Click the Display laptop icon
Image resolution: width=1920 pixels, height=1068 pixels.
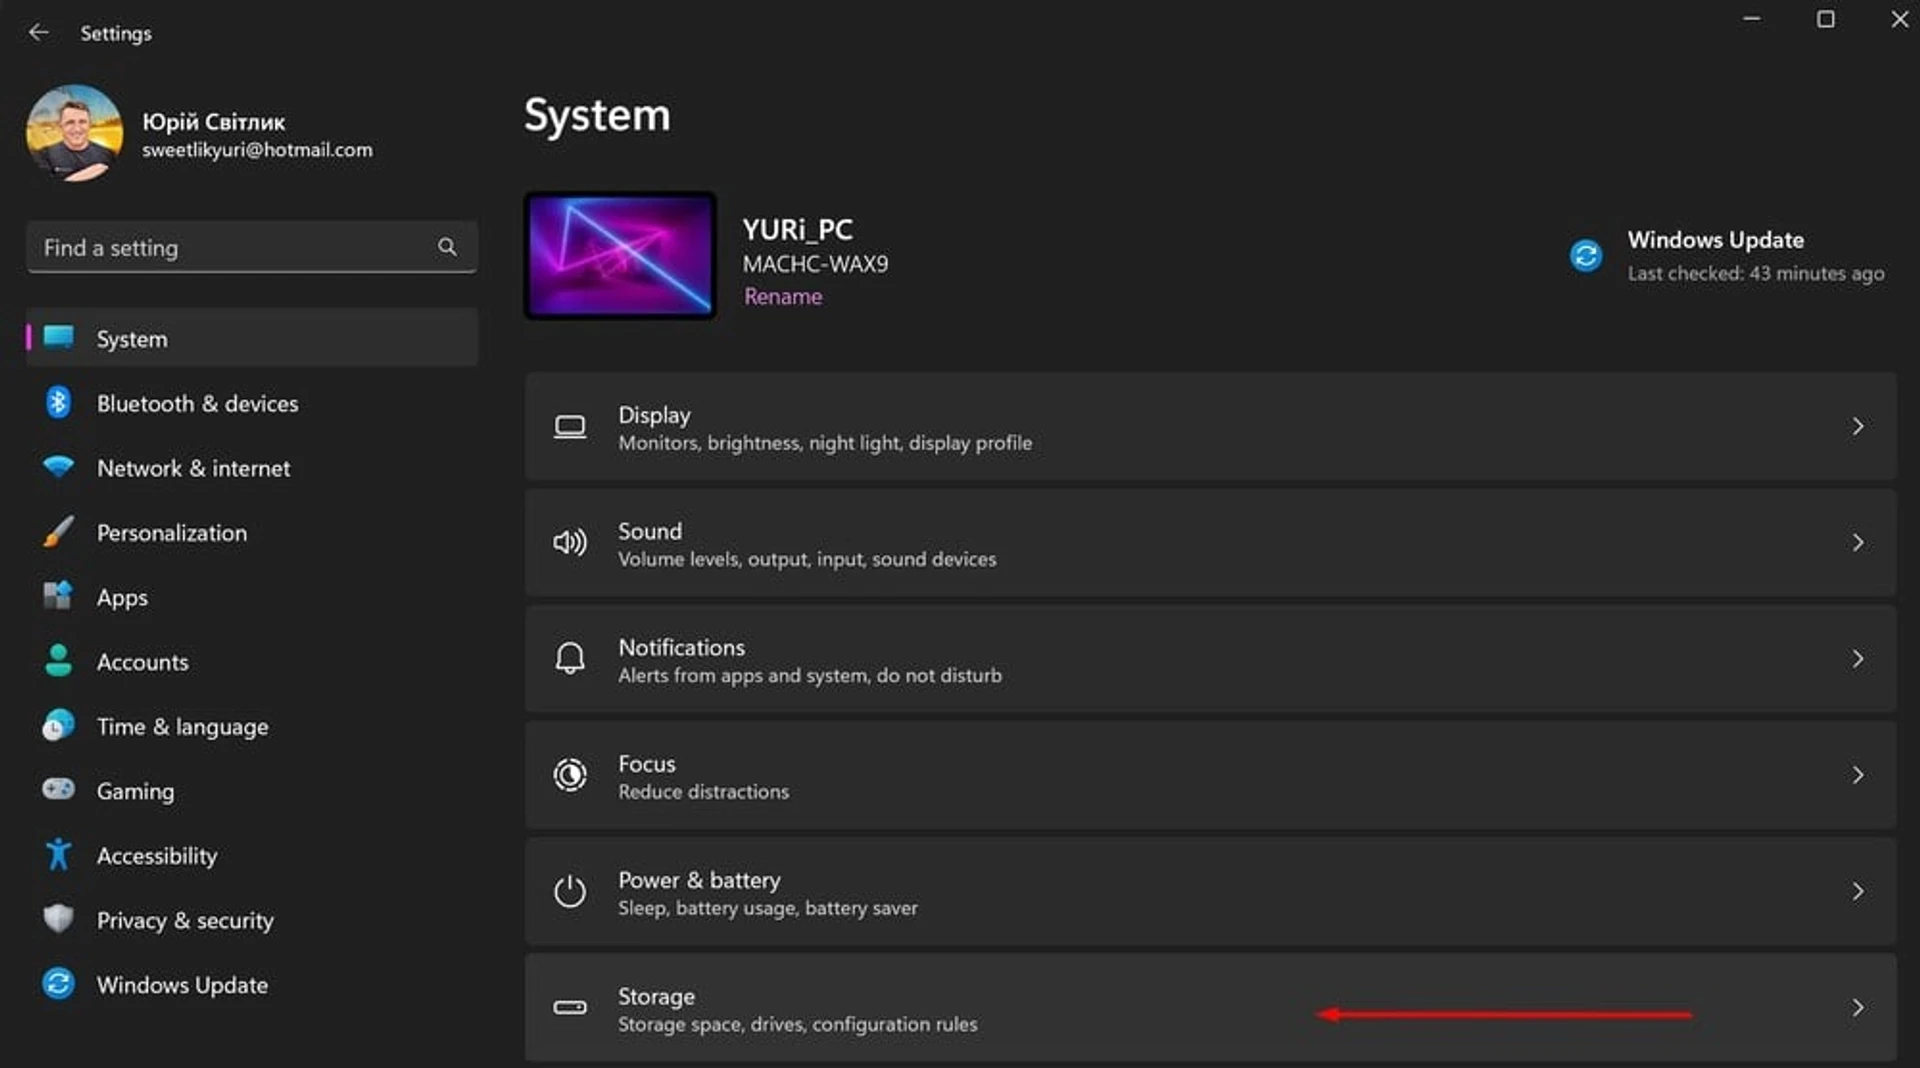pyautogui.click(x=570, y=427)
